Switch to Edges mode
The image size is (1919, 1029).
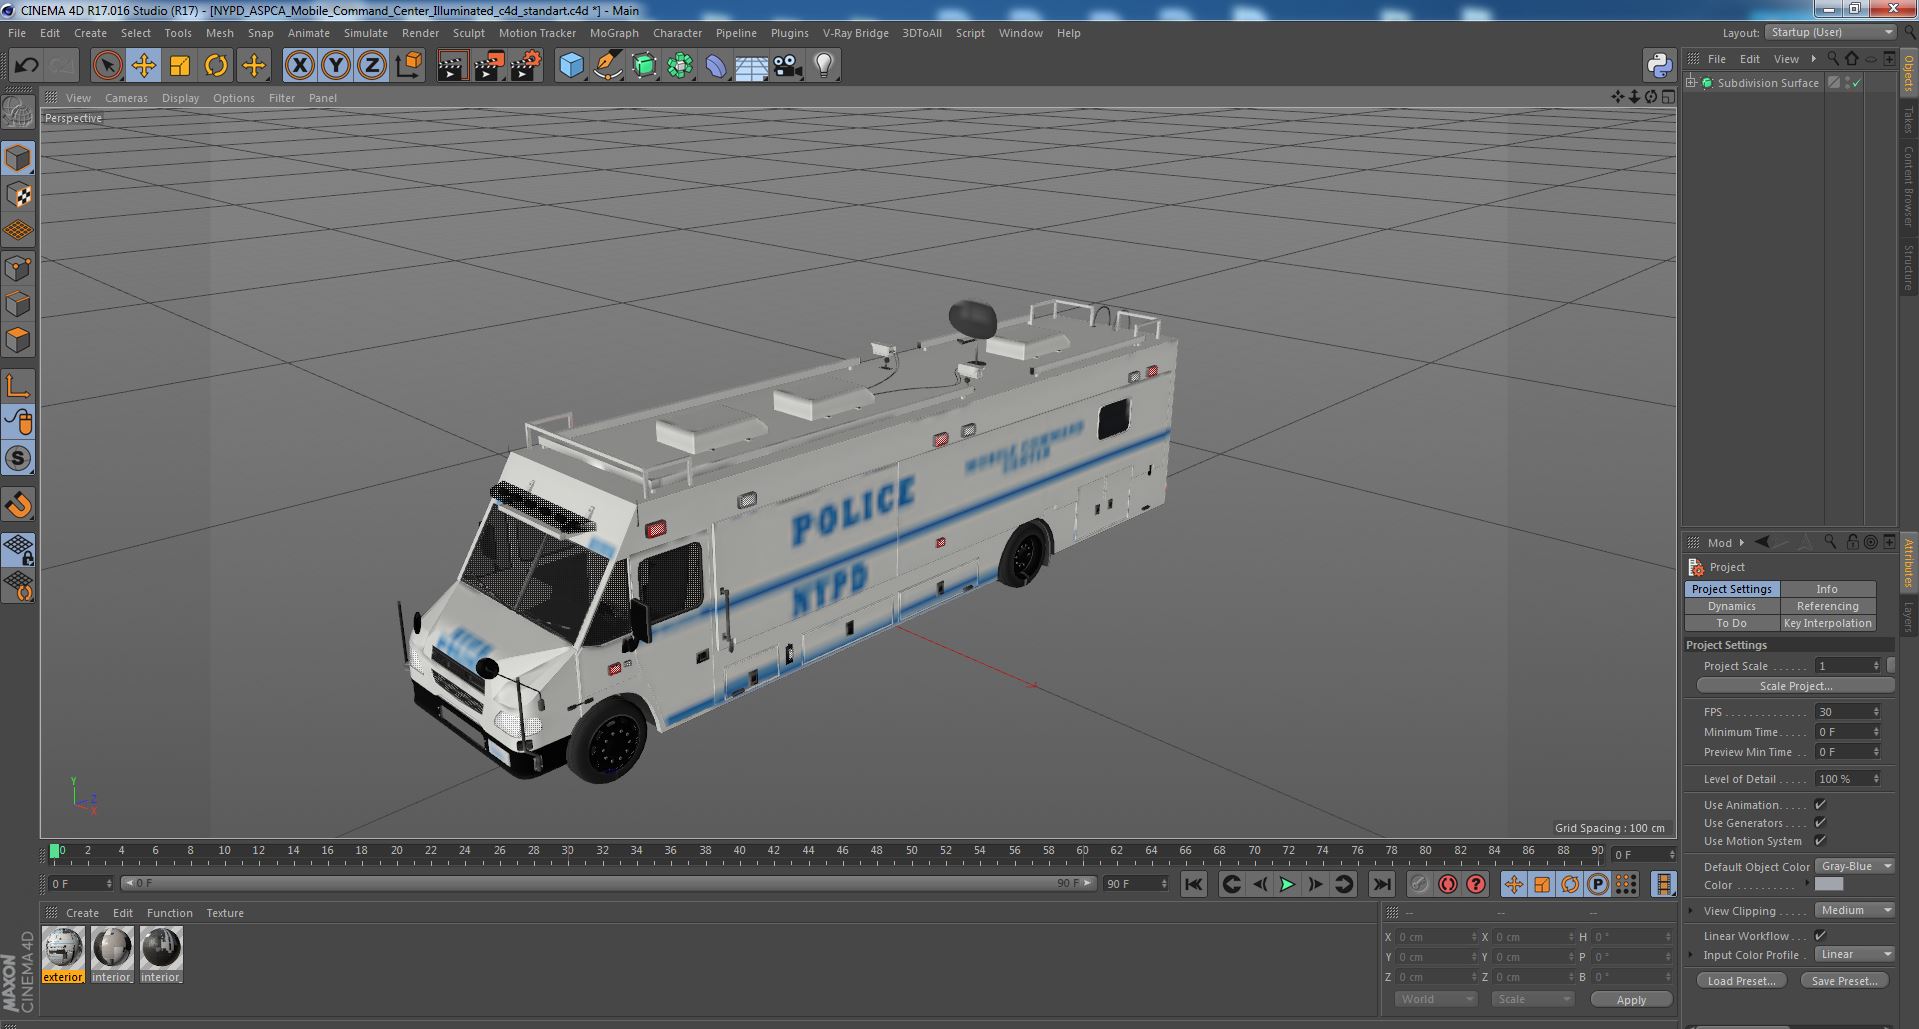pyautogui.click(x=18, y=304)
